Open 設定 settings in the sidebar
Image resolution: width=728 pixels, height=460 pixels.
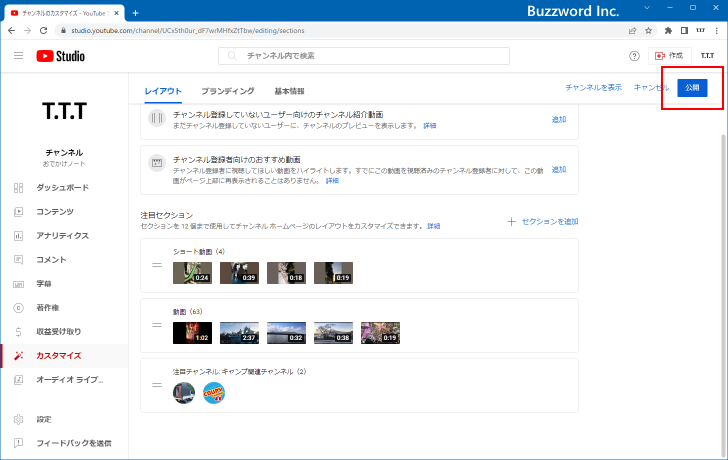(x=64, y=420)
